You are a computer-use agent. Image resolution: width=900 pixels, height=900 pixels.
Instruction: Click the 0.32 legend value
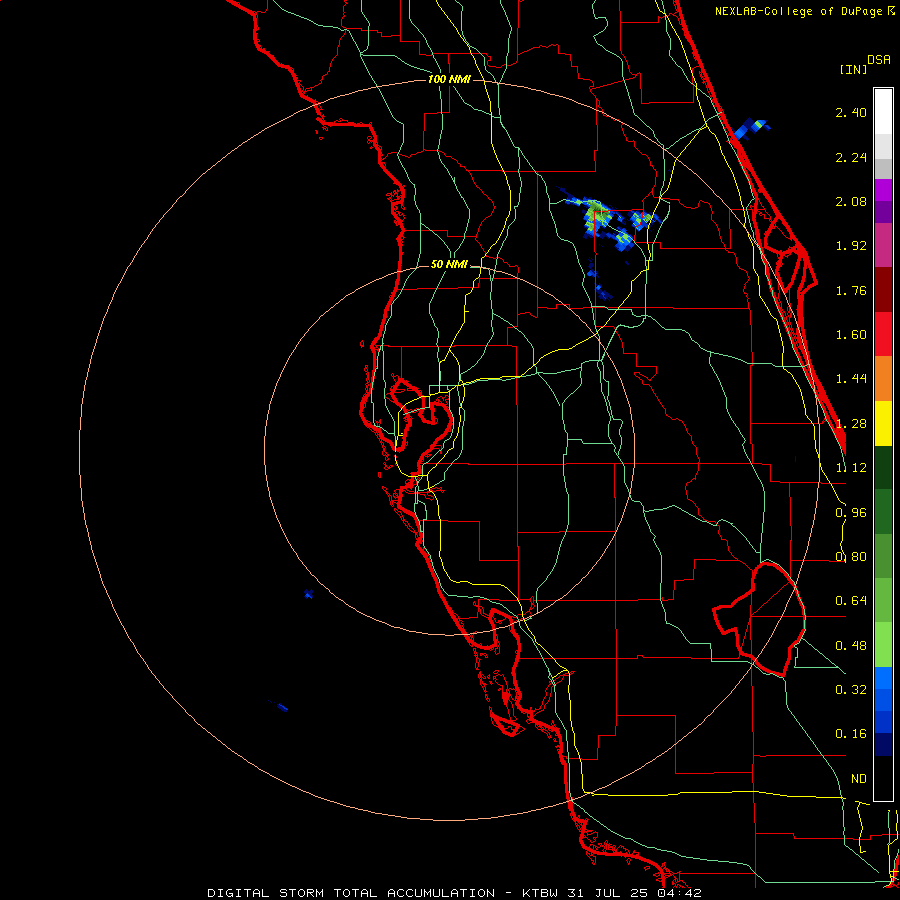click(851, 690)
